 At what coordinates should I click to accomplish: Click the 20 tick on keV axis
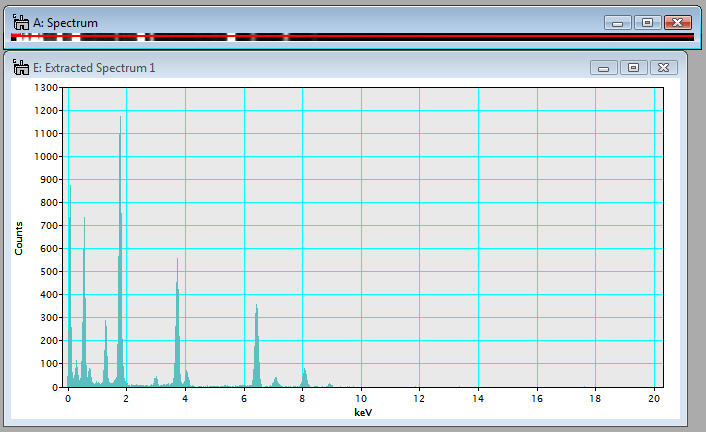coord(654,398)
